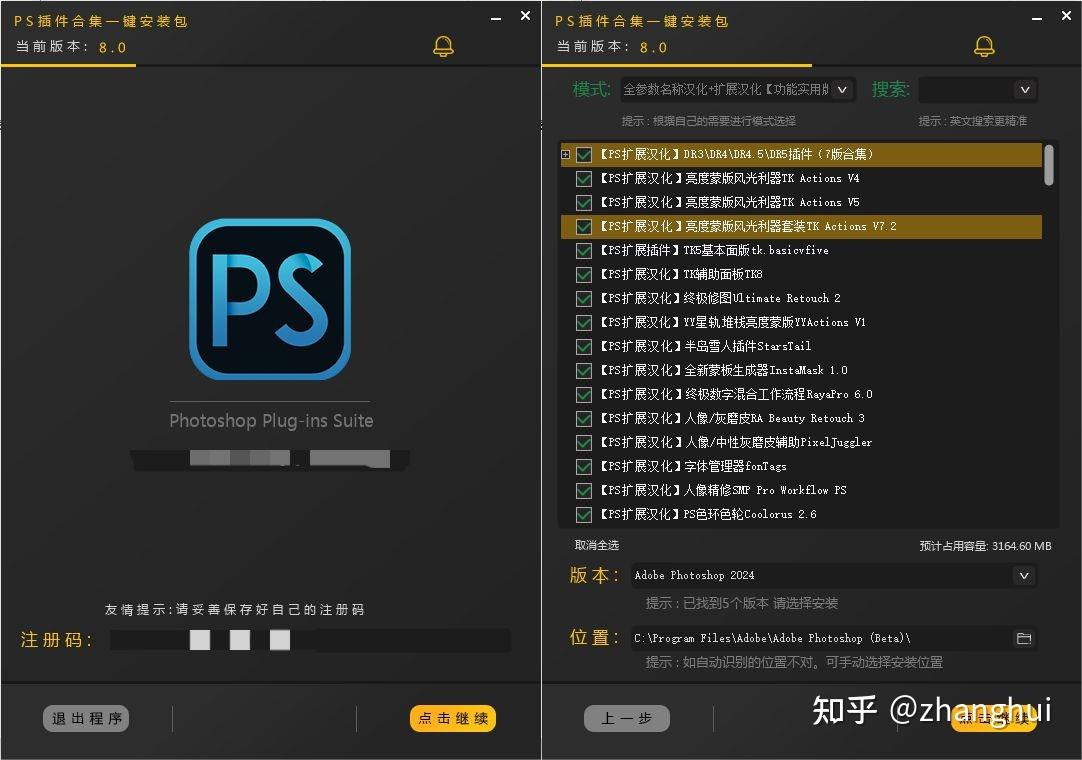Disable the PS色环色轮Coolorus 2.6 plugin

[x=583, y=514]
